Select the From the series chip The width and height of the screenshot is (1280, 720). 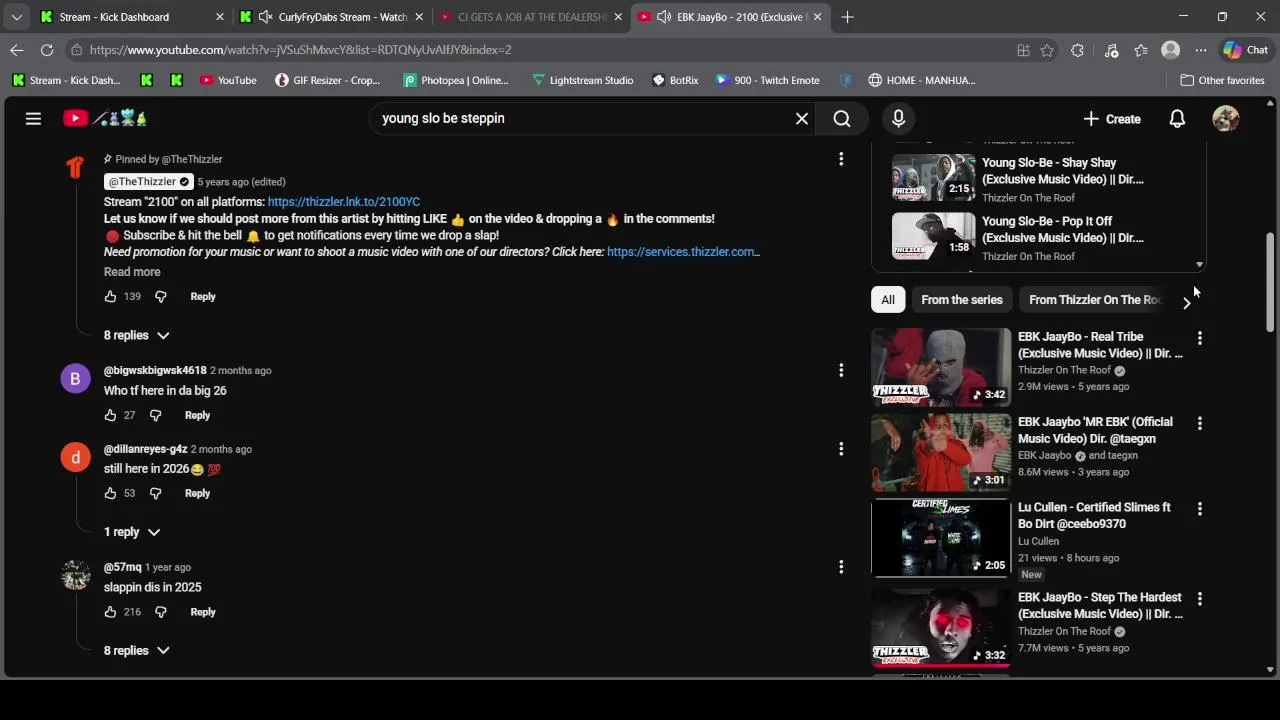pyautogui.click(x=962, y=300)
